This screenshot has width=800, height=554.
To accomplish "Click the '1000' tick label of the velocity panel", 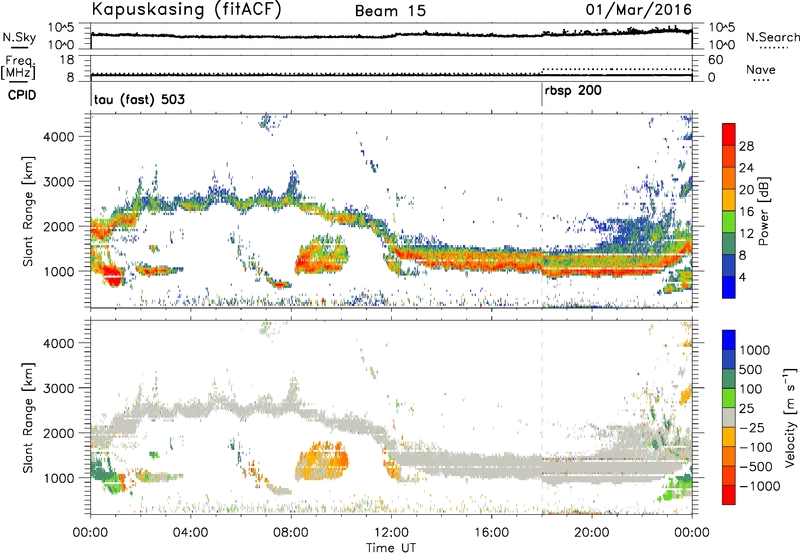I will click(58, 478).
